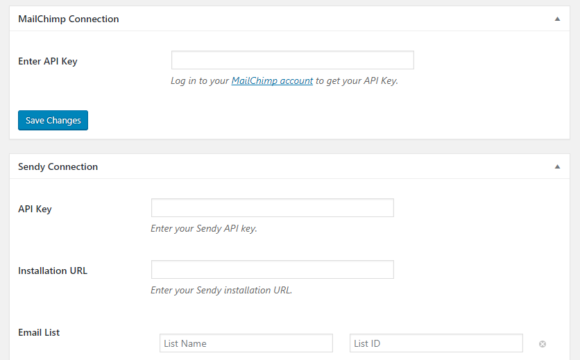Focus the Sendy API Key input
580x360 pixels.
point(272,208)
